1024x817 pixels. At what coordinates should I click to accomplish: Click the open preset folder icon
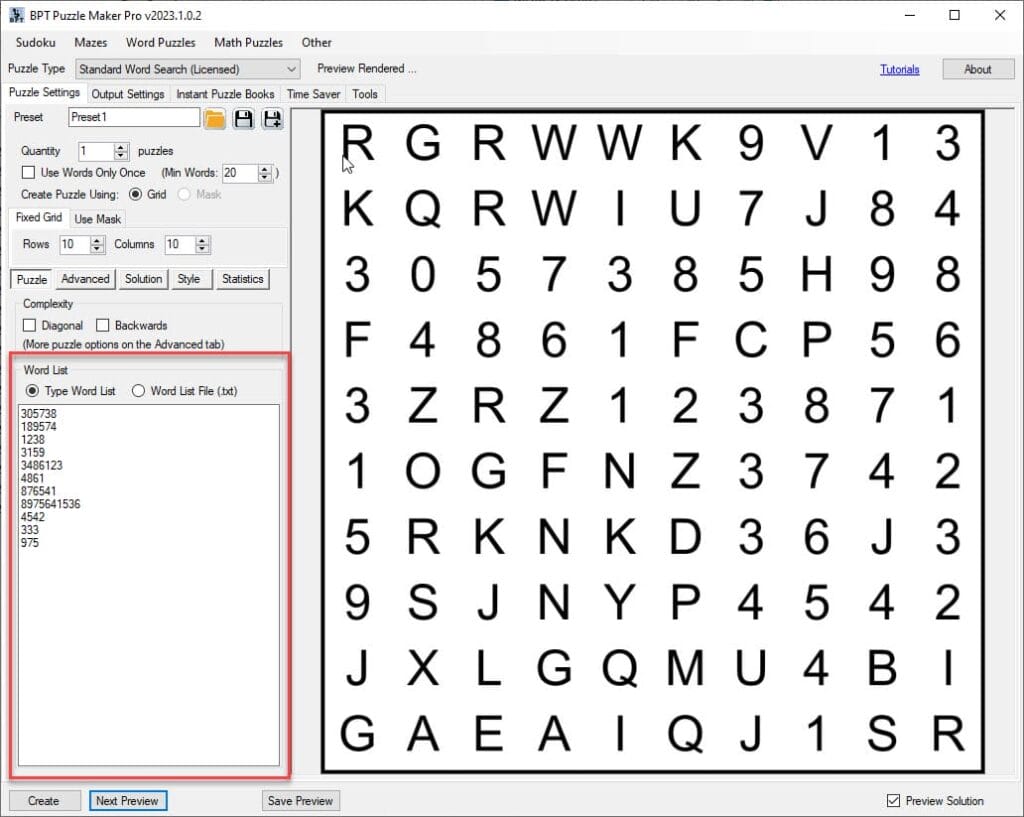click(x=215, y=119)
